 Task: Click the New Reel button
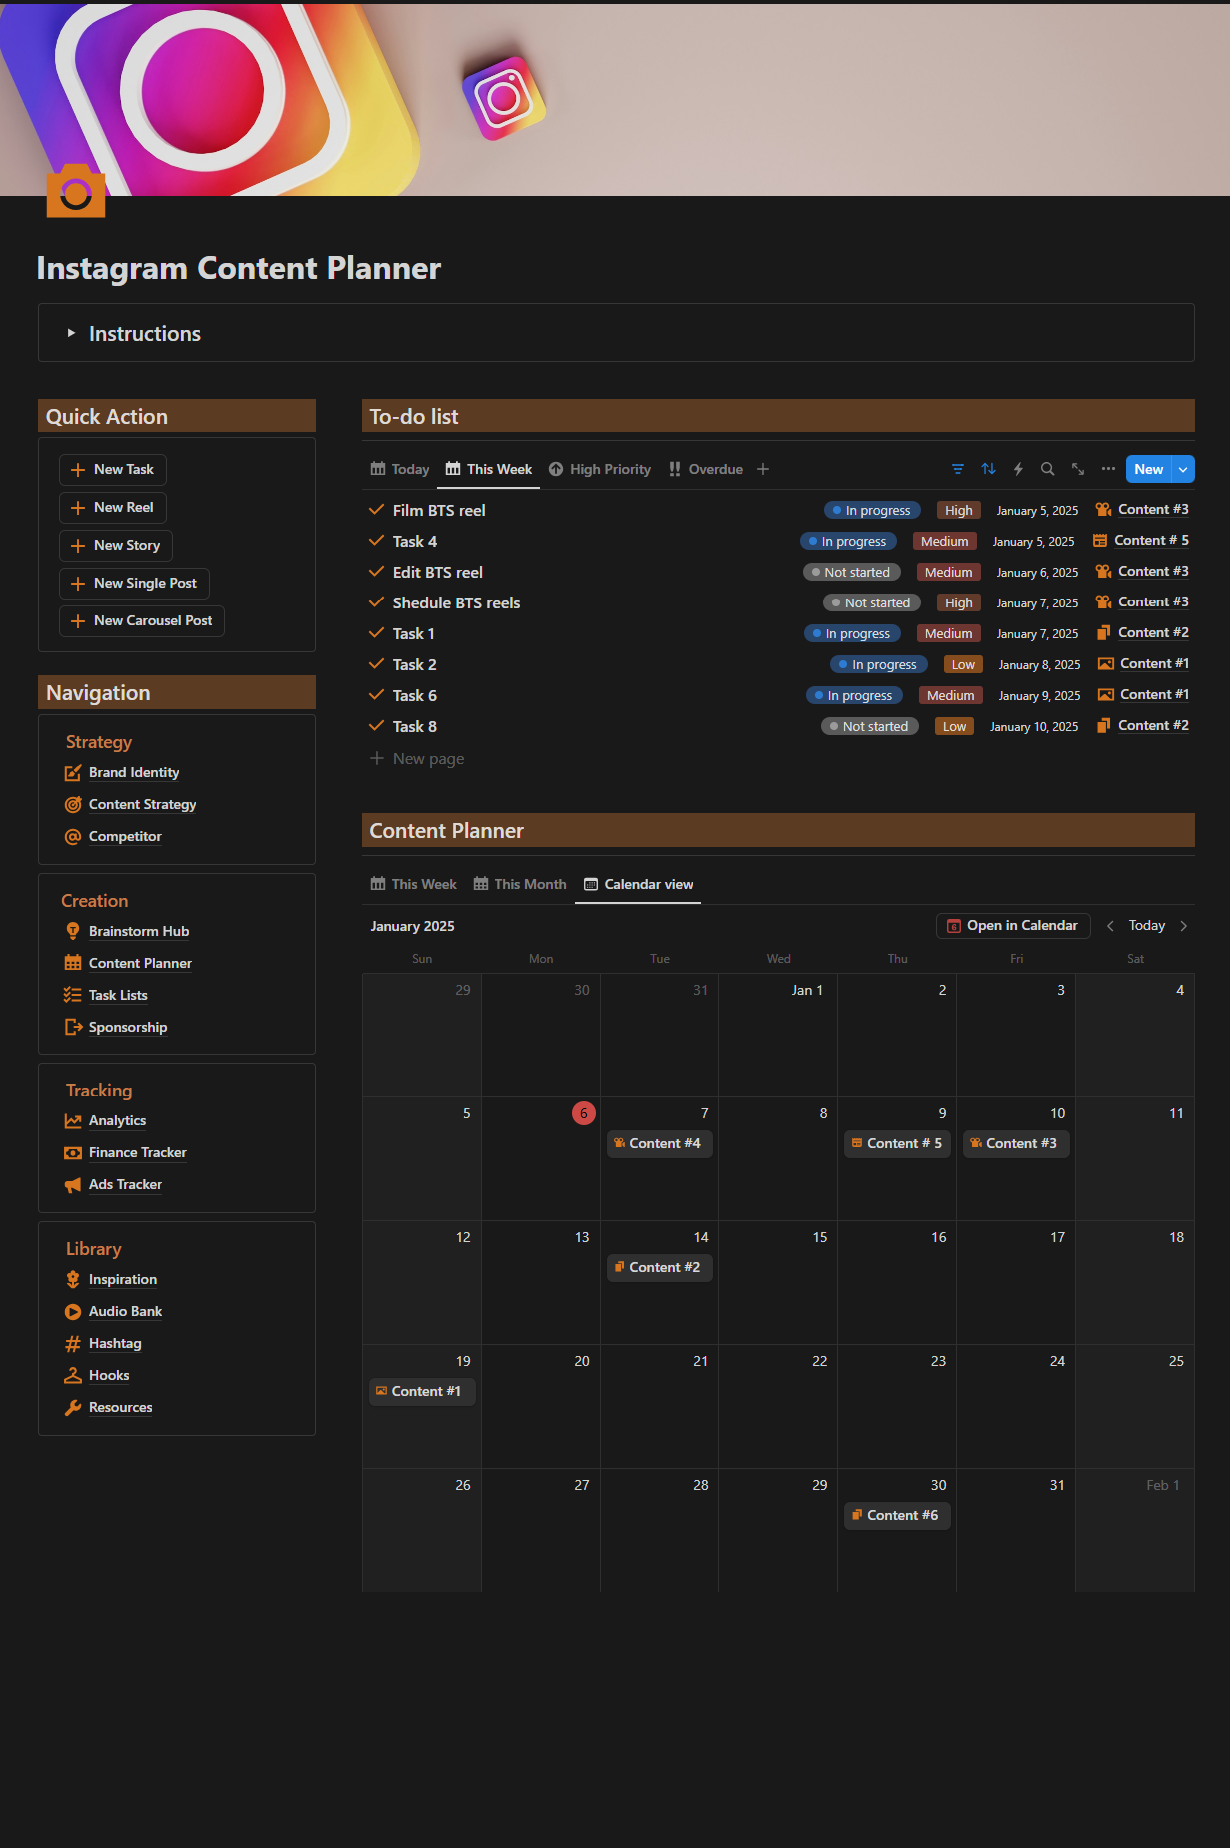113,508
